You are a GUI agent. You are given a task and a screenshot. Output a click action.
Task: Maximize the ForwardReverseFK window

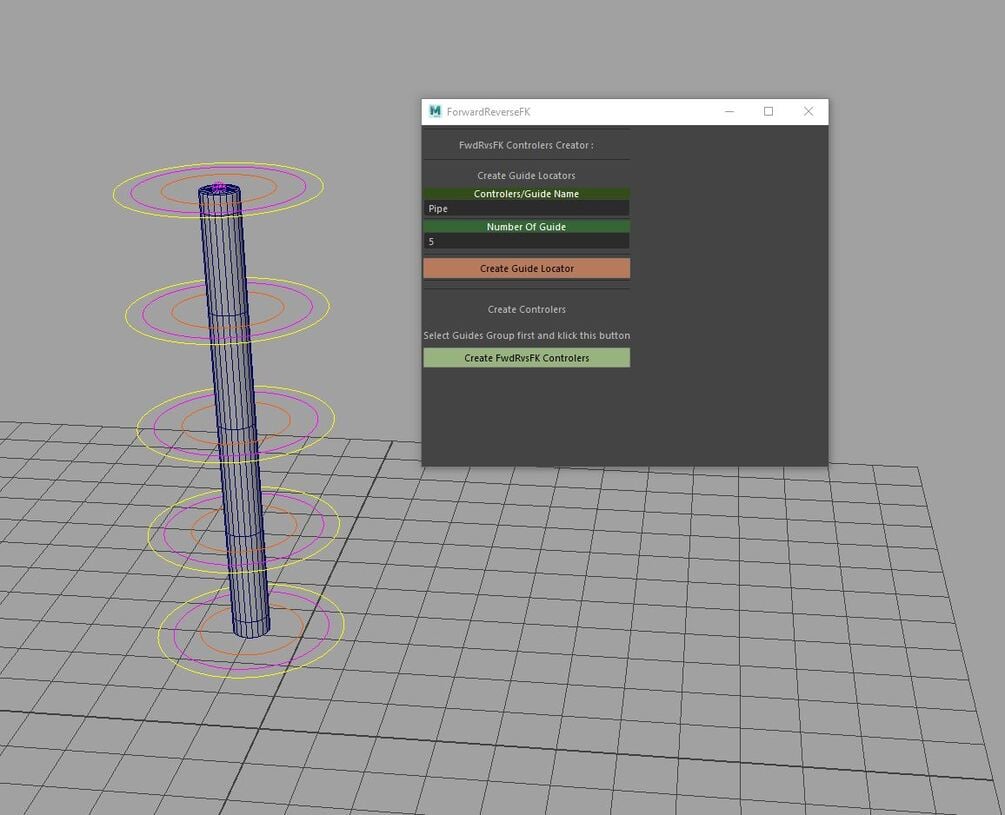(768, 111)
